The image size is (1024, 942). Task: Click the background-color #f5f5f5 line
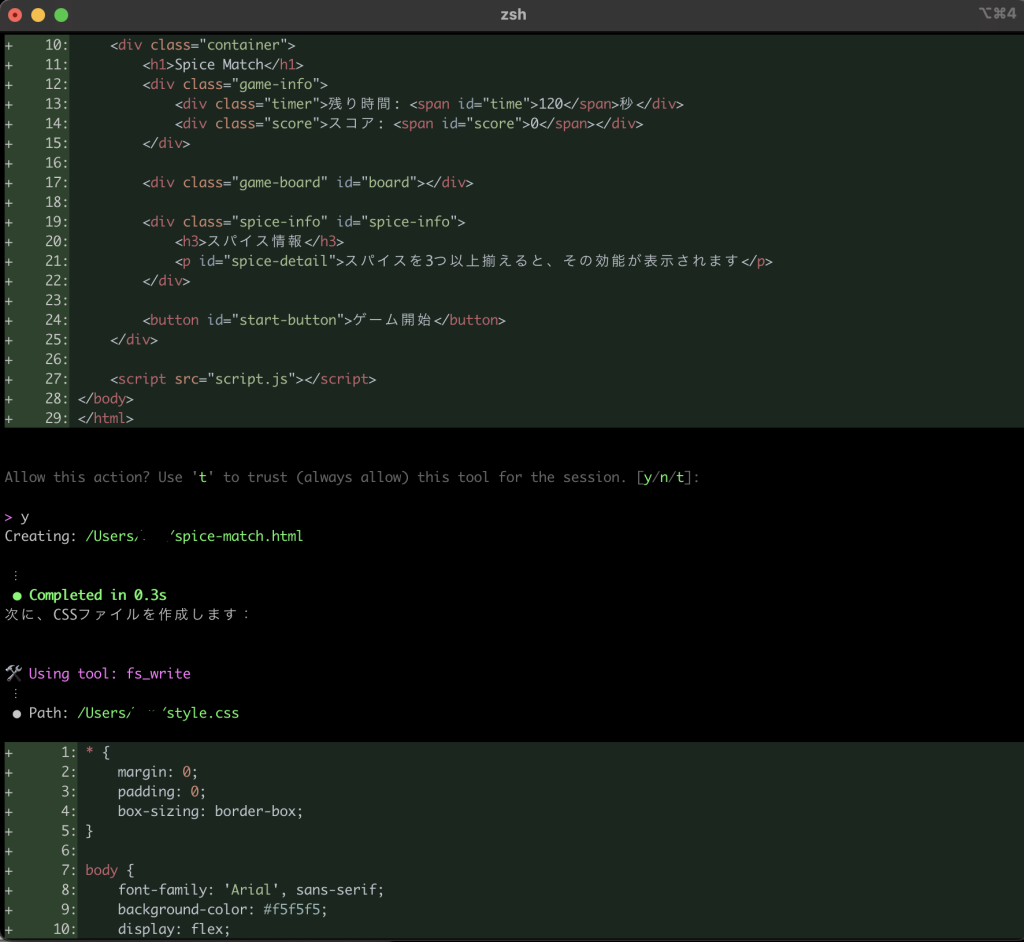tap(223, 909)
